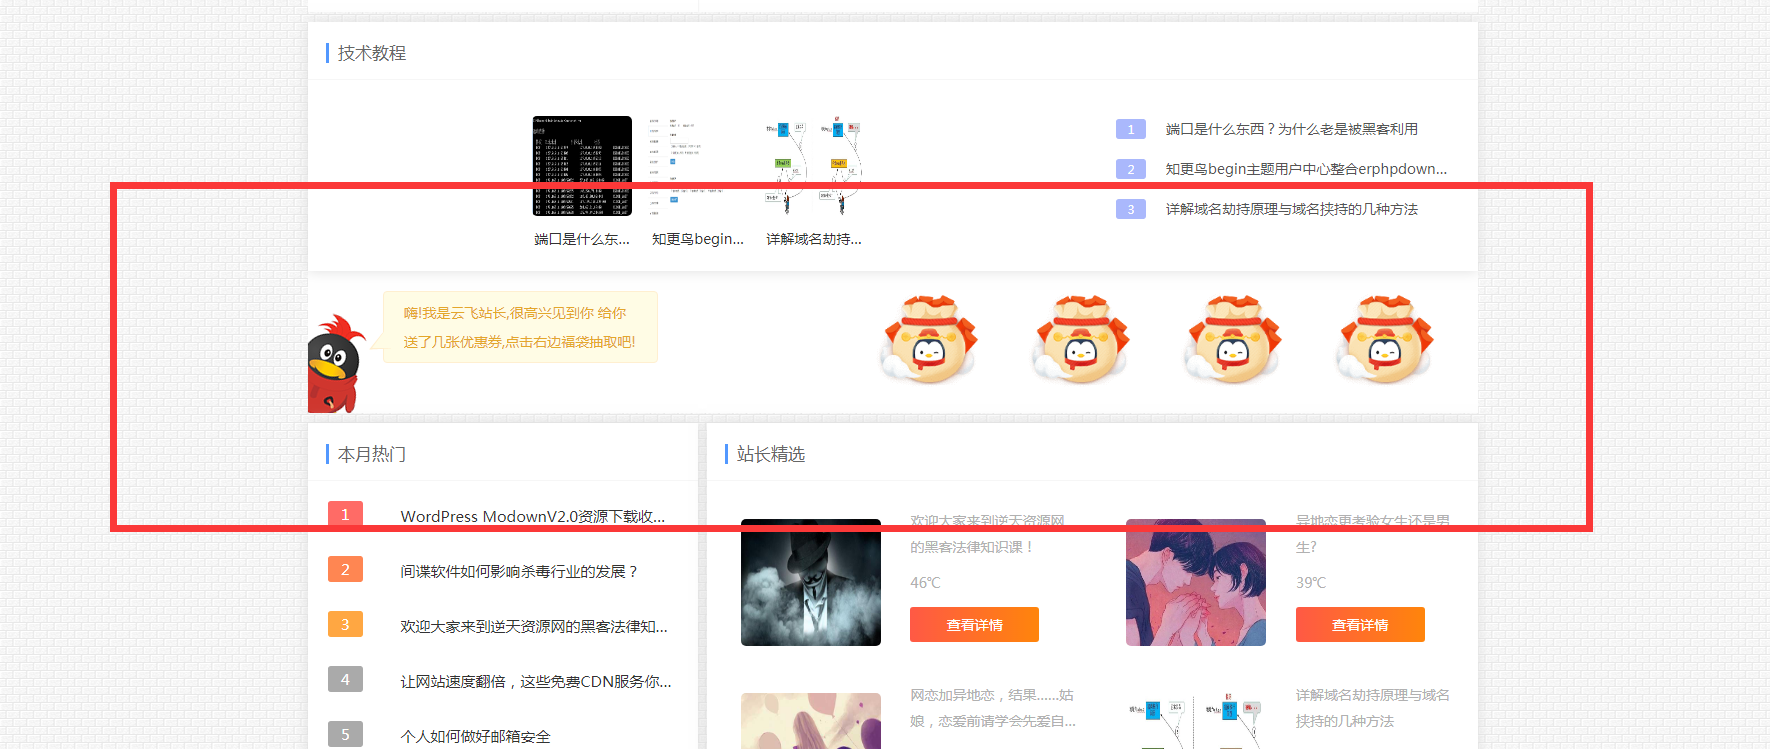Screen dimensions: 1770x749
Task: Click 查看详情 button beside 39℃ article
Action: 1360,625
